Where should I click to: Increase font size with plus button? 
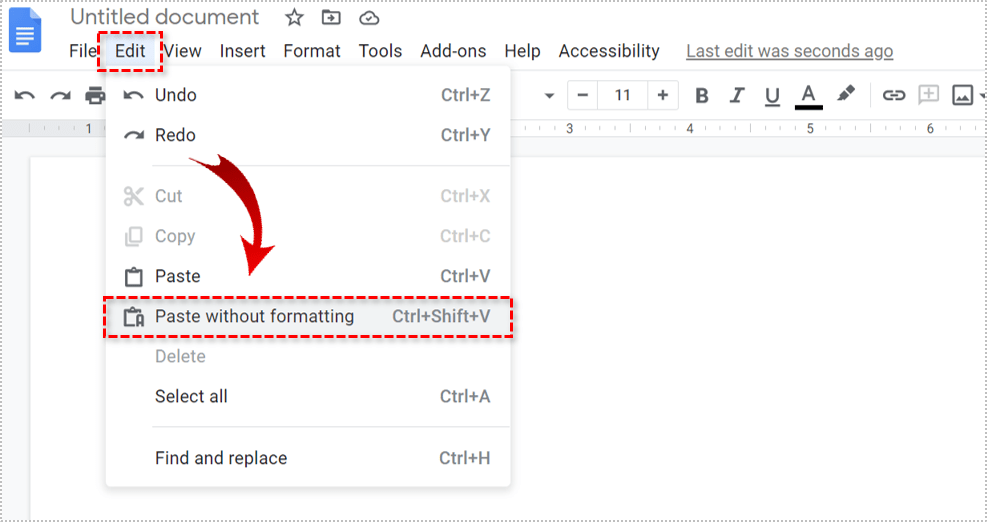[x=662, y=96]
